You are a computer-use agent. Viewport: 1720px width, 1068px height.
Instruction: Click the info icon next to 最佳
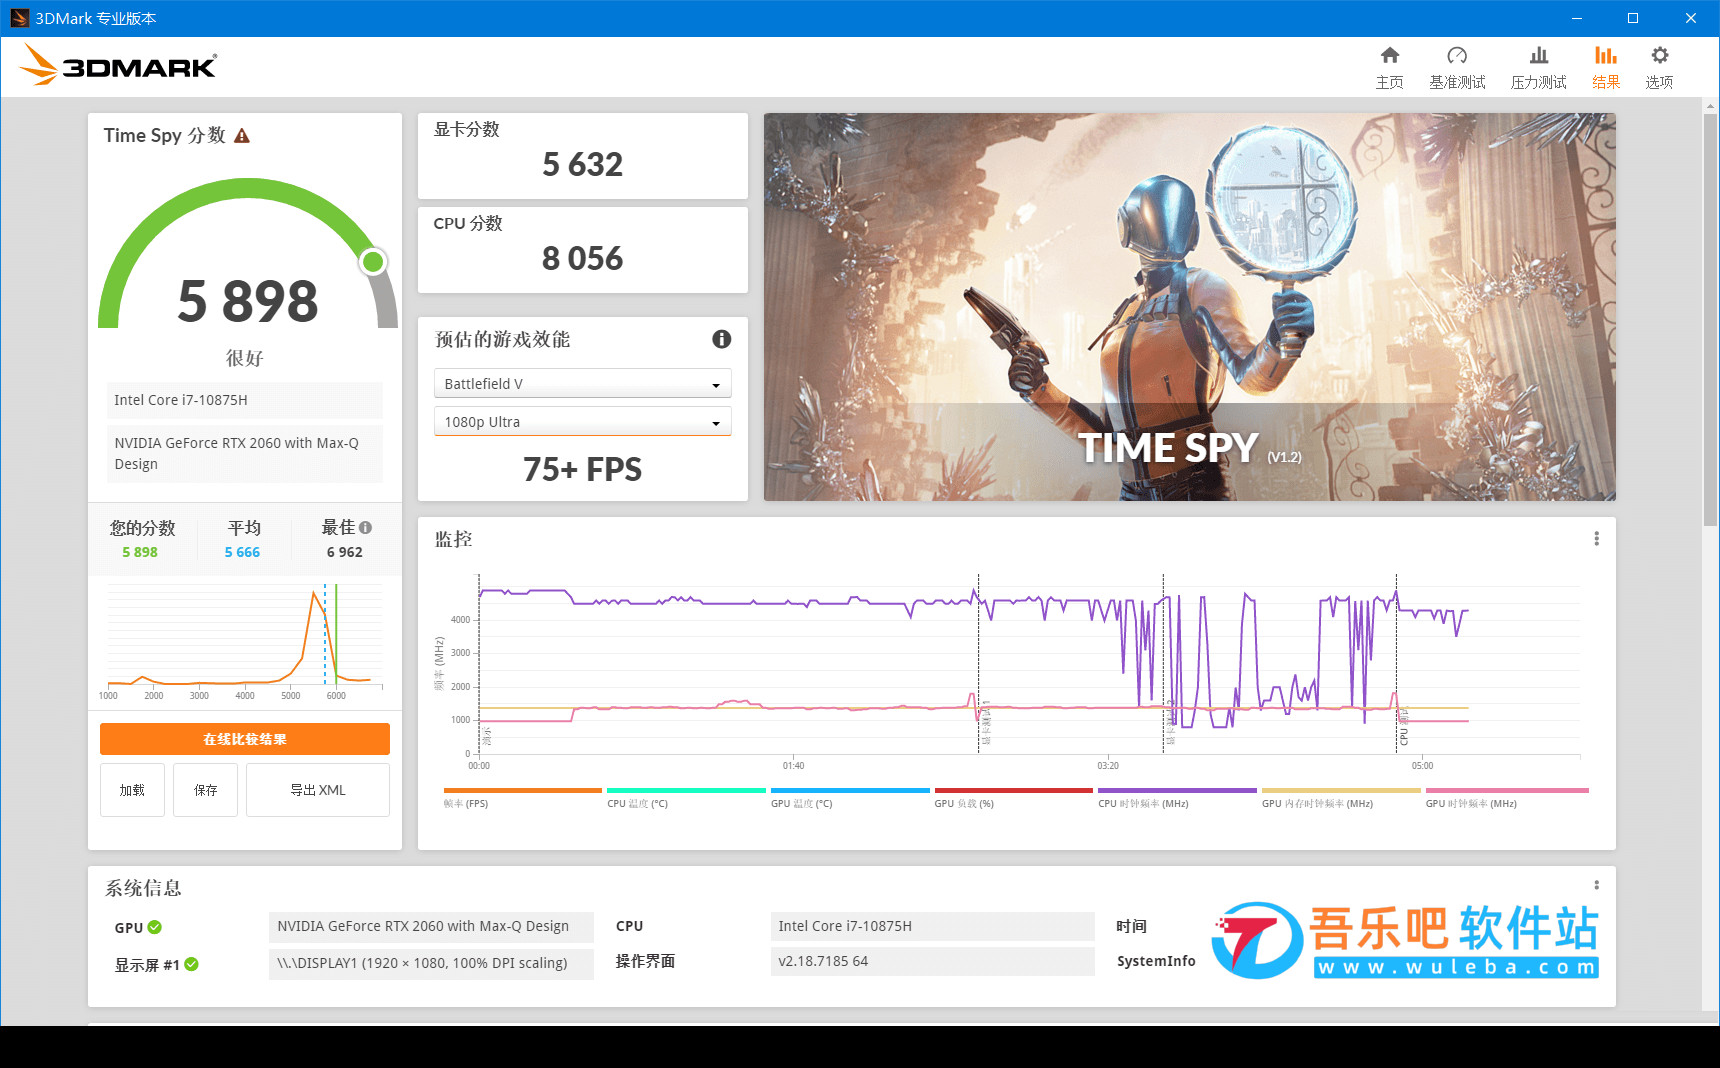(365, 527)
